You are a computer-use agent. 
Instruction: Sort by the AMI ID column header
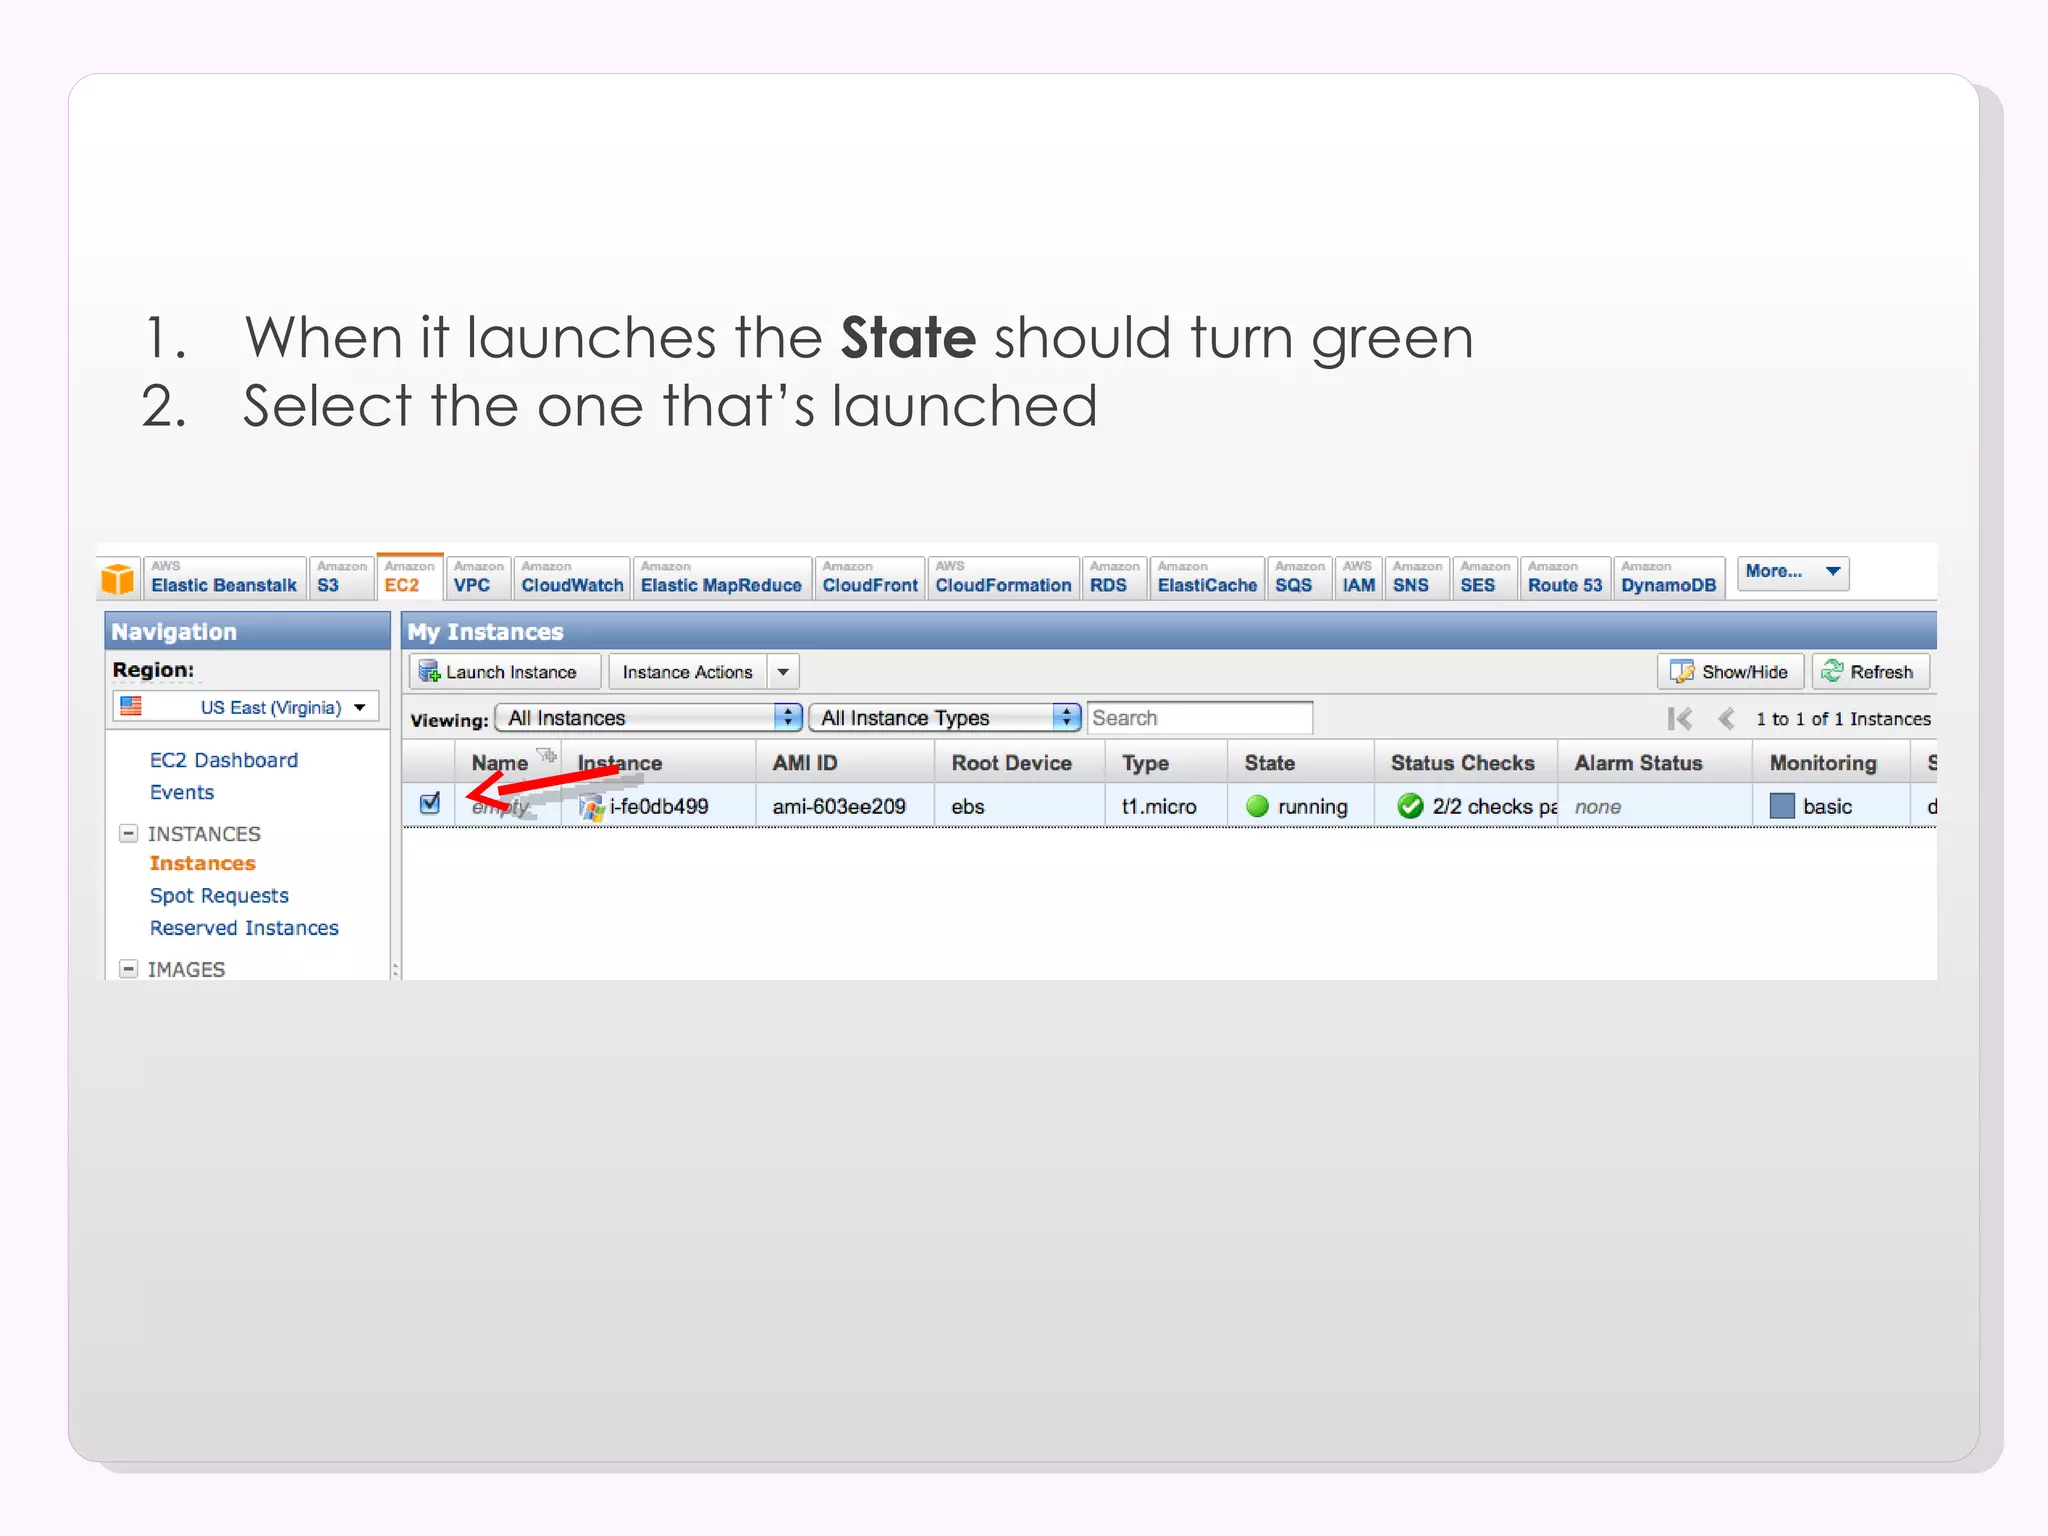[x=845, y=762]
